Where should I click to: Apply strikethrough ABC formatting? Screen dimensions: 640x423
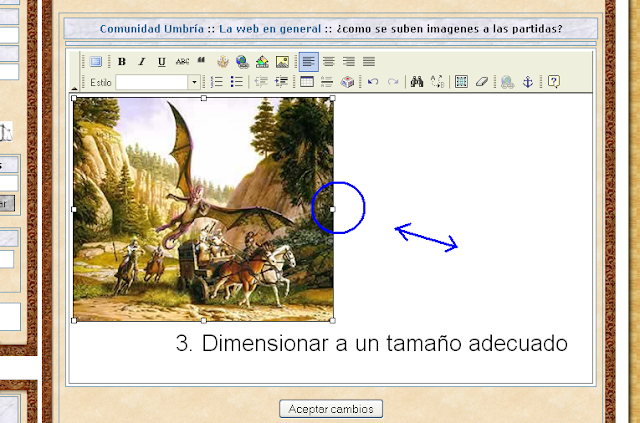pos(182,62)
